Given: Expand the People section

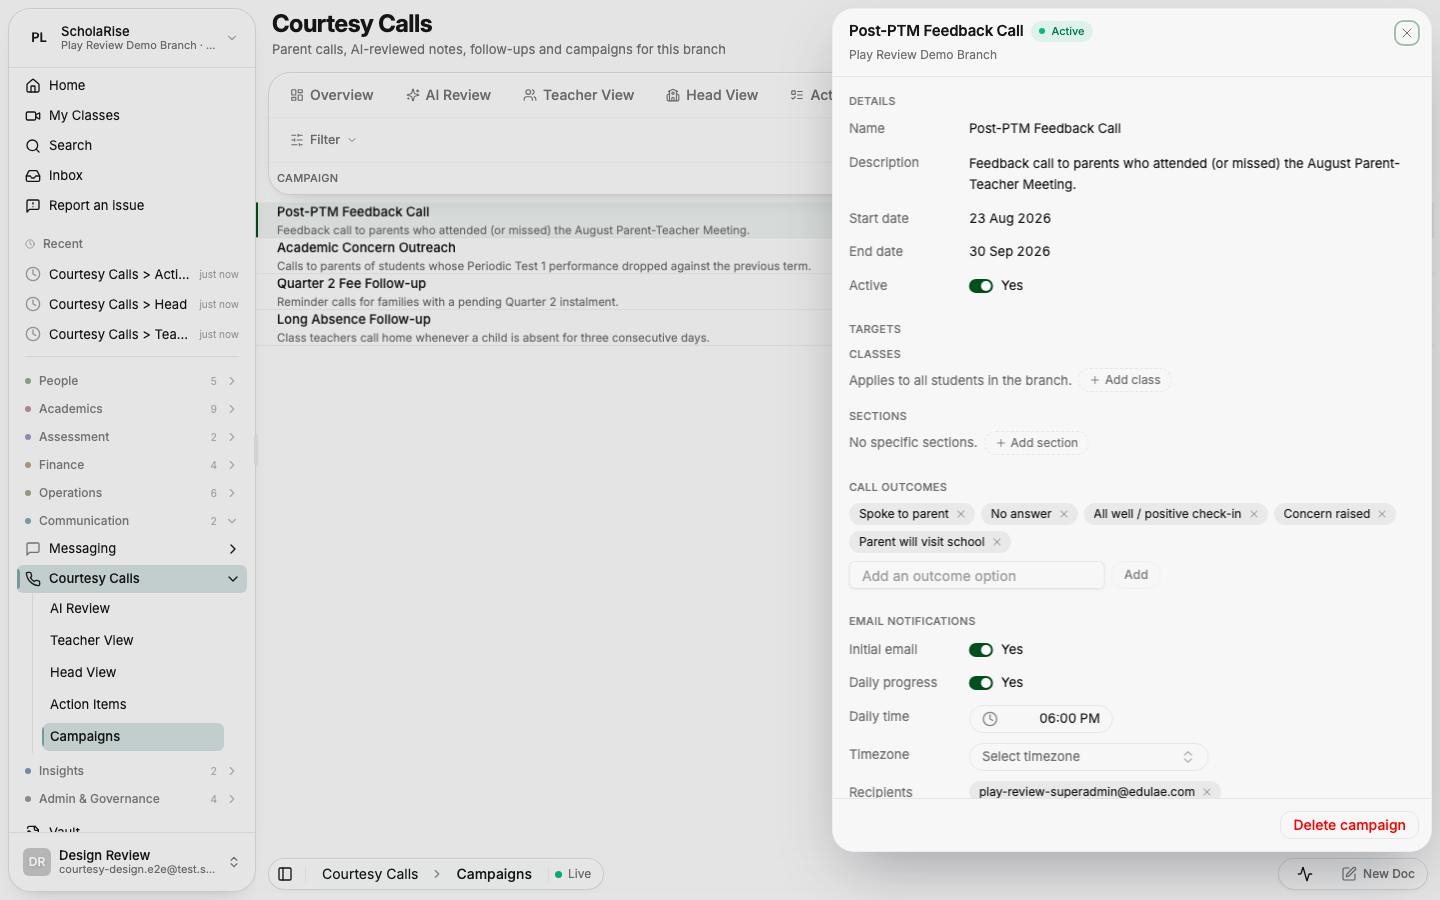Looking at the screenshot, I should (132, 381).
